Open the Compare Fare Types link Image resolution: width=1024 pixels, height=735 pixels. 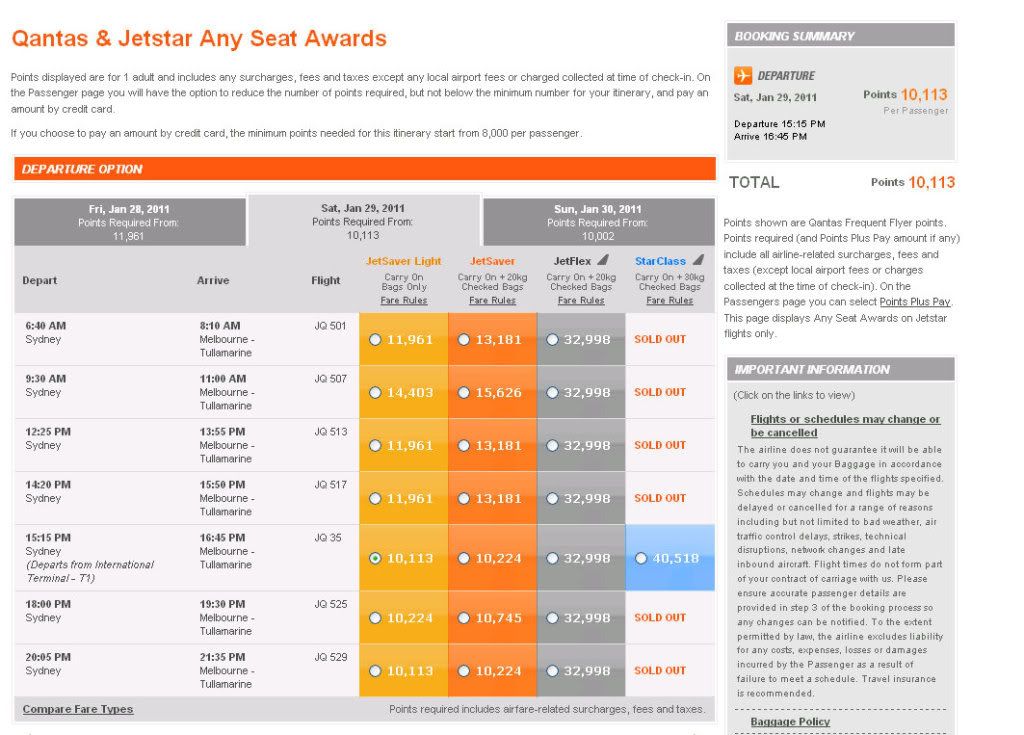(78, 710)
